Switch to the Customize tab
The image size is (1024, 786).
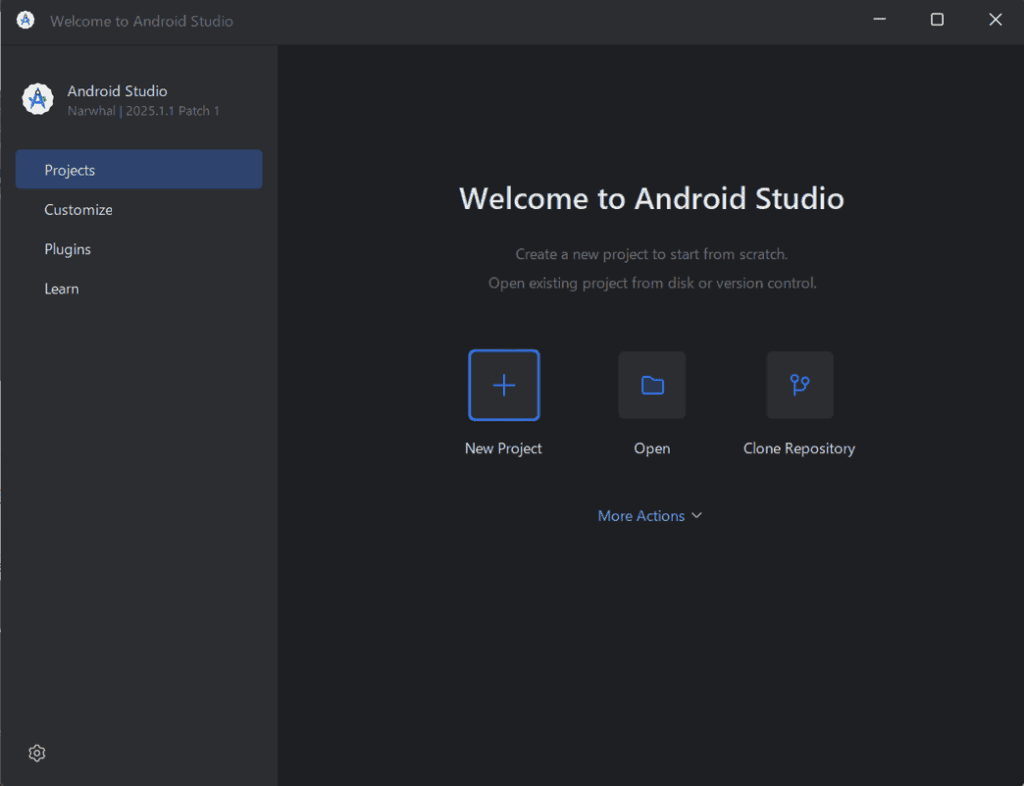(139, 210)
